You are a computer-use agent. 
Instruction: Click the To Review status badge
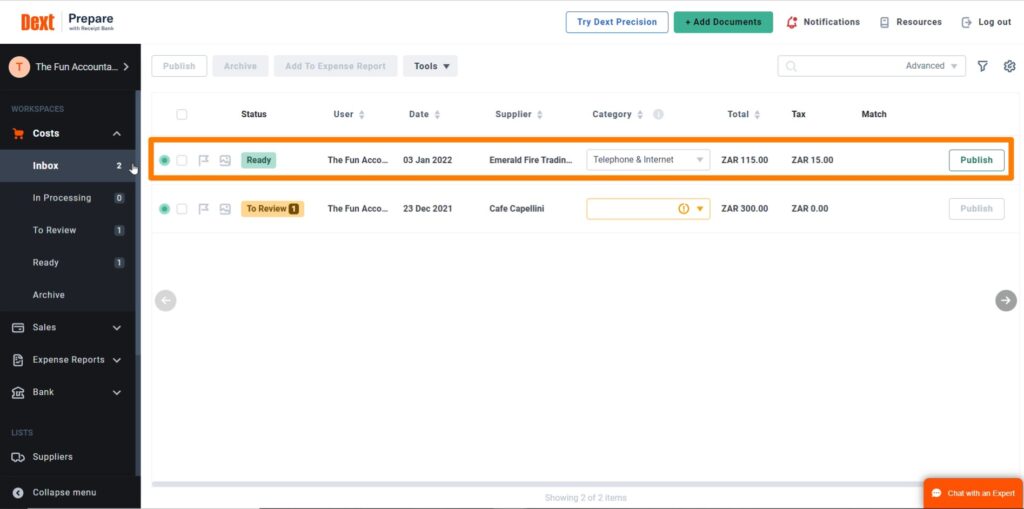[272, 209]
